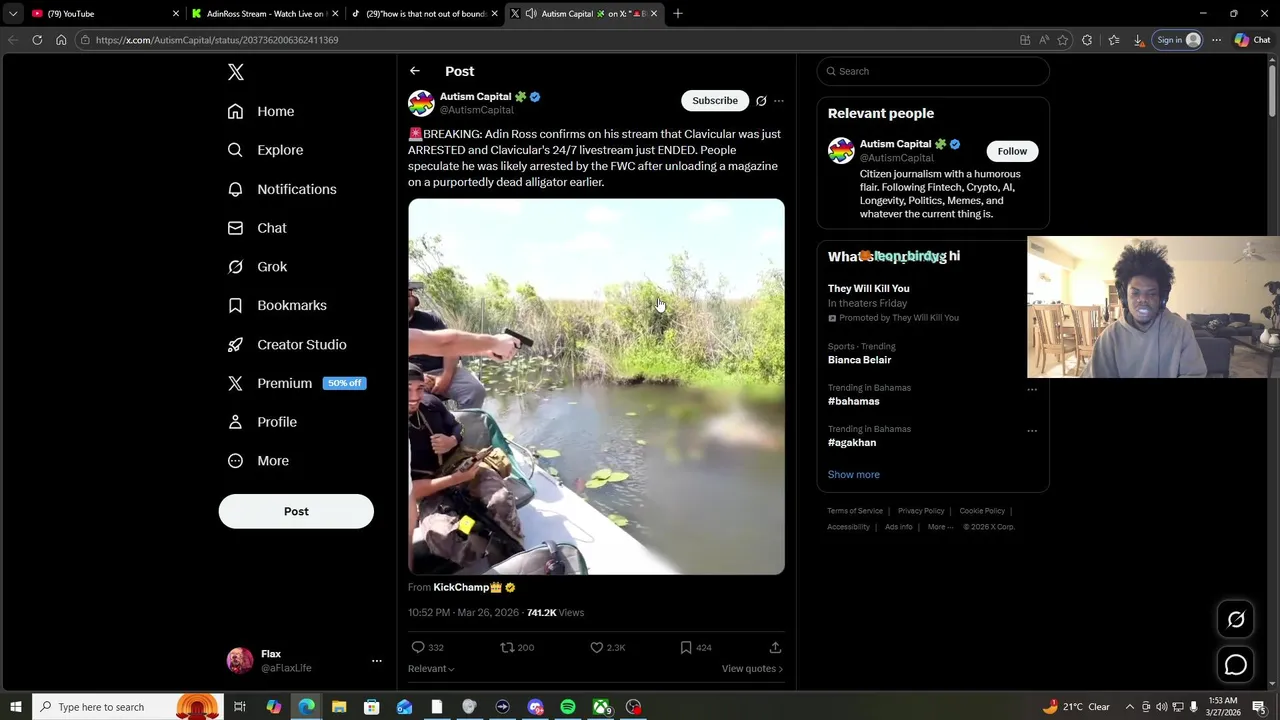
Task: Open Explore in X sidebar
Action: point(265,150)
